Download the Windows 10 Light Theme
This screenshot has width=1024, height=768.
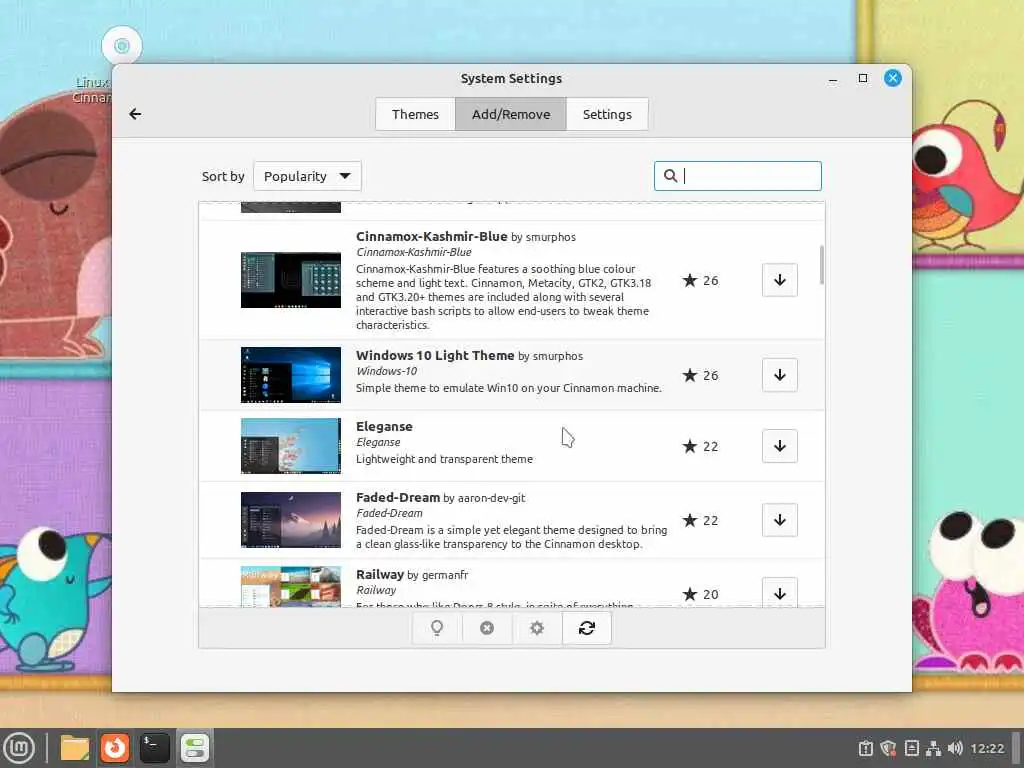(780, 375)
